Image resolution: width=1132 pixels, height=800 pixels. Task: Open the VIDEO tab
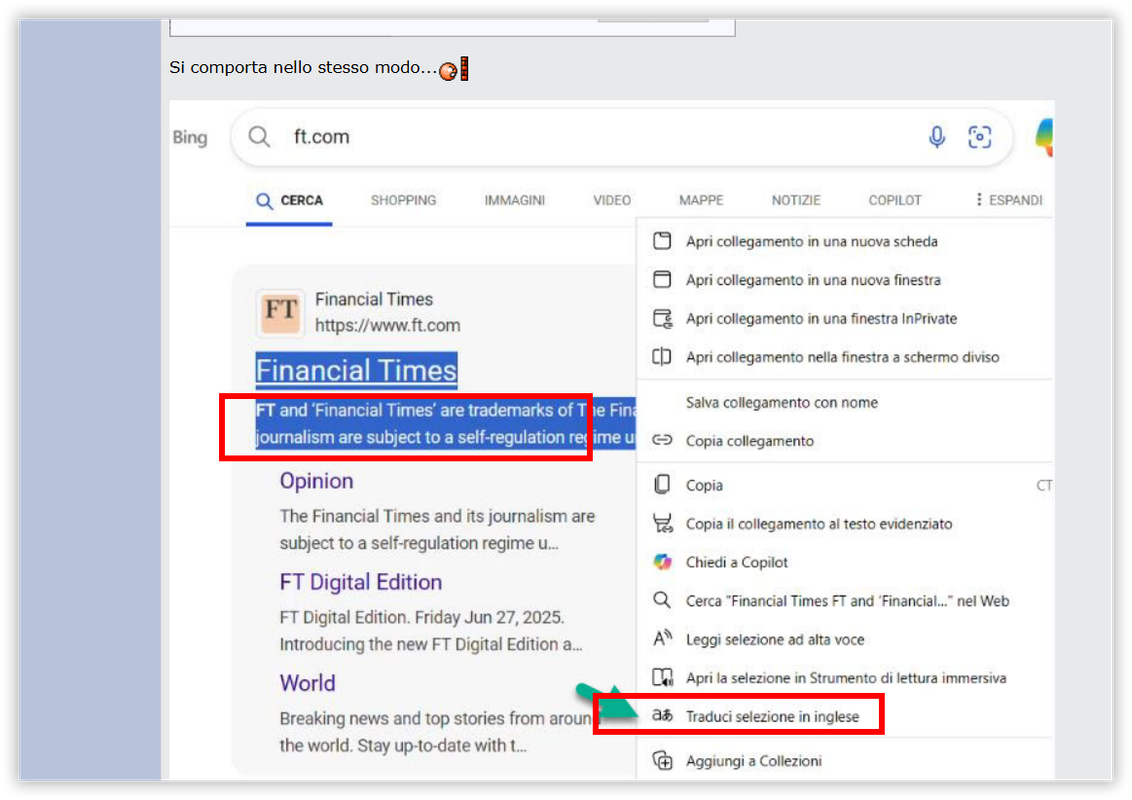pos(612,200)
